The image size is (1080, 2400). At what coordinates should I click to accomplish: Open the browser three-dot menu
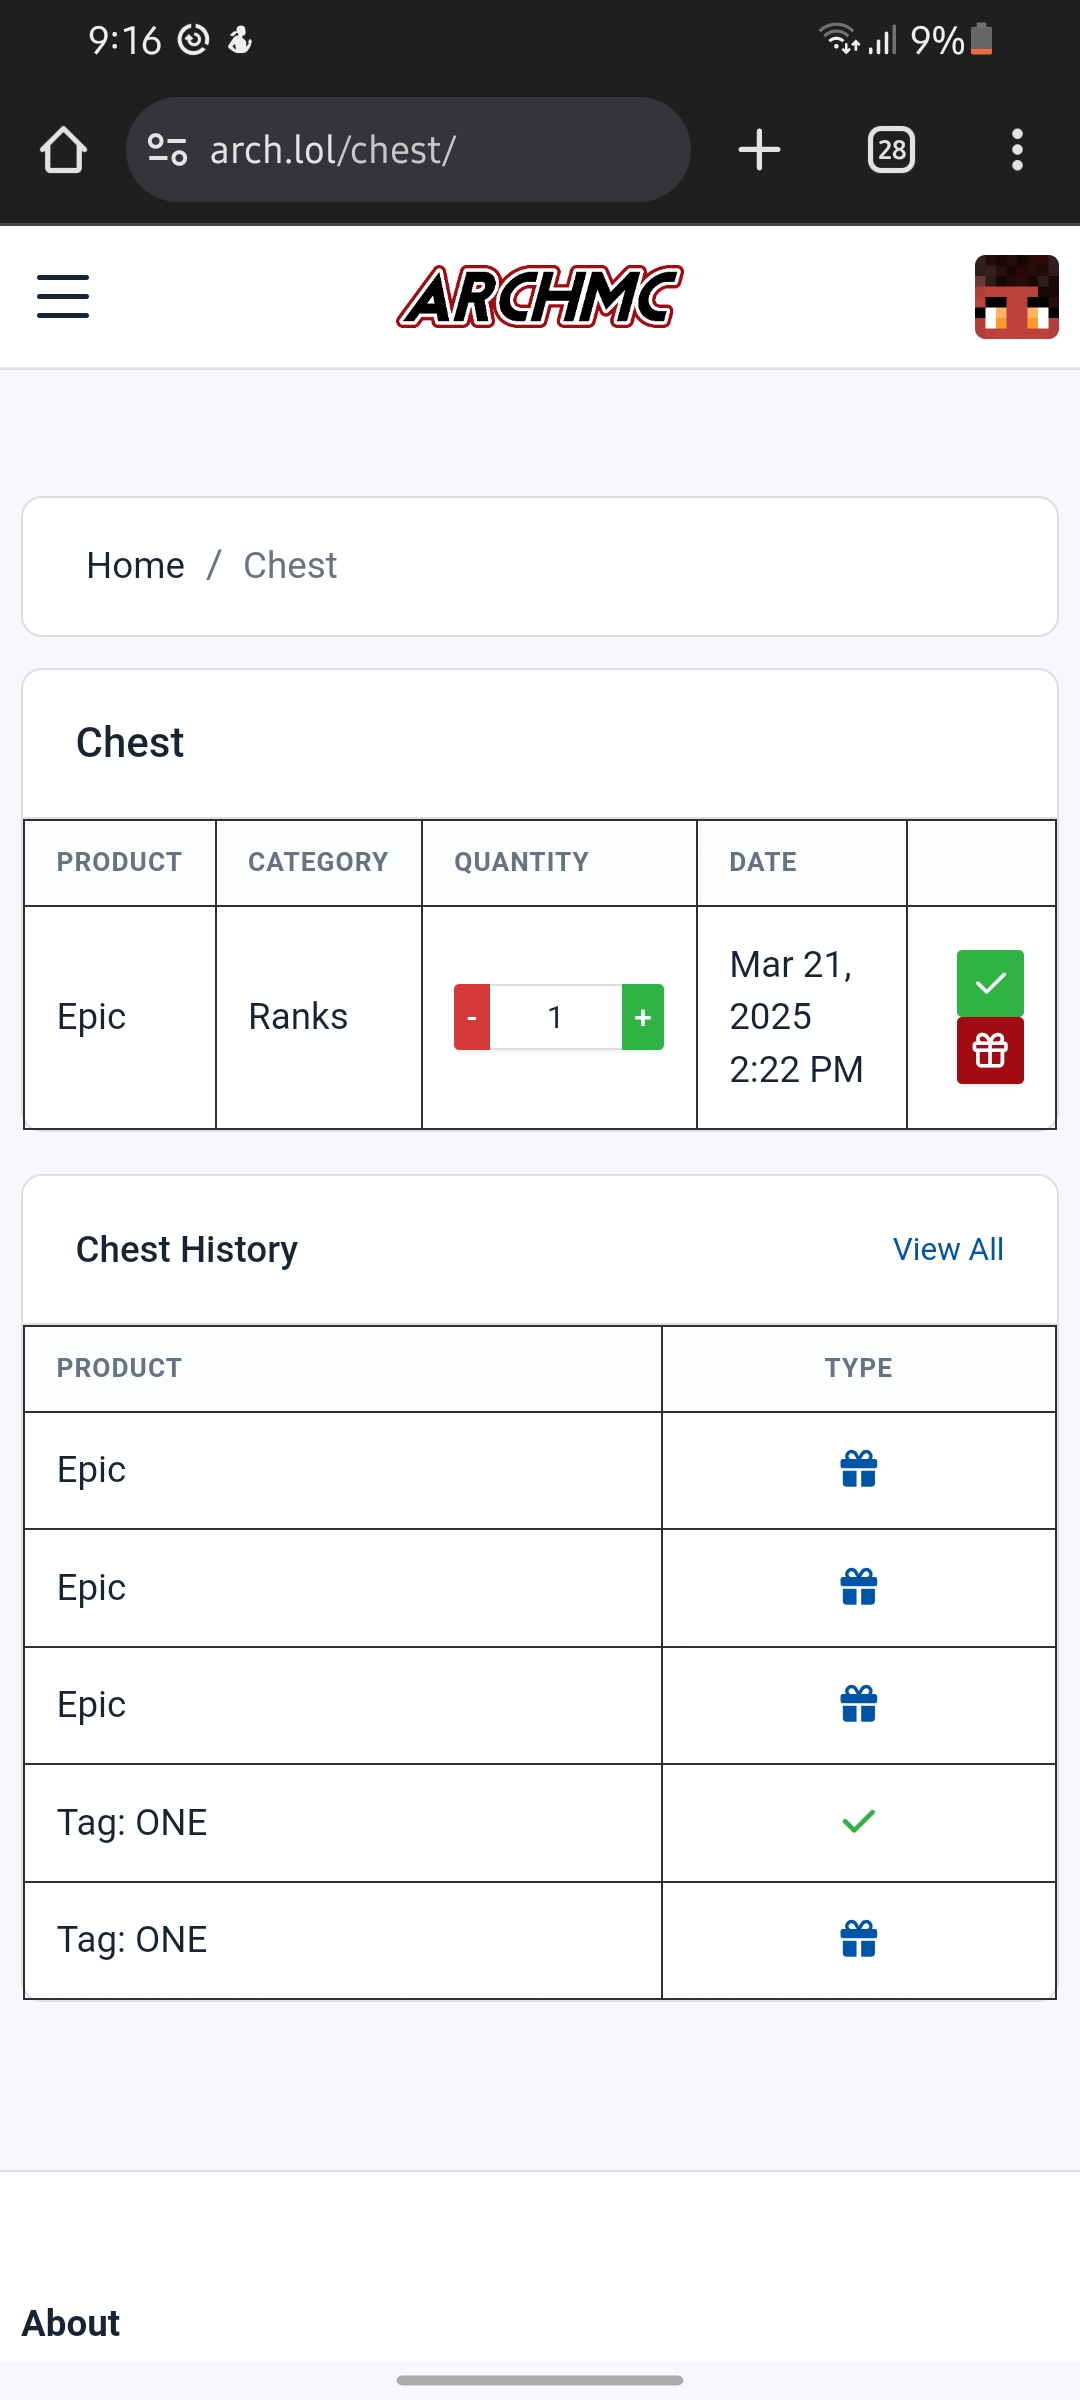1017,150
